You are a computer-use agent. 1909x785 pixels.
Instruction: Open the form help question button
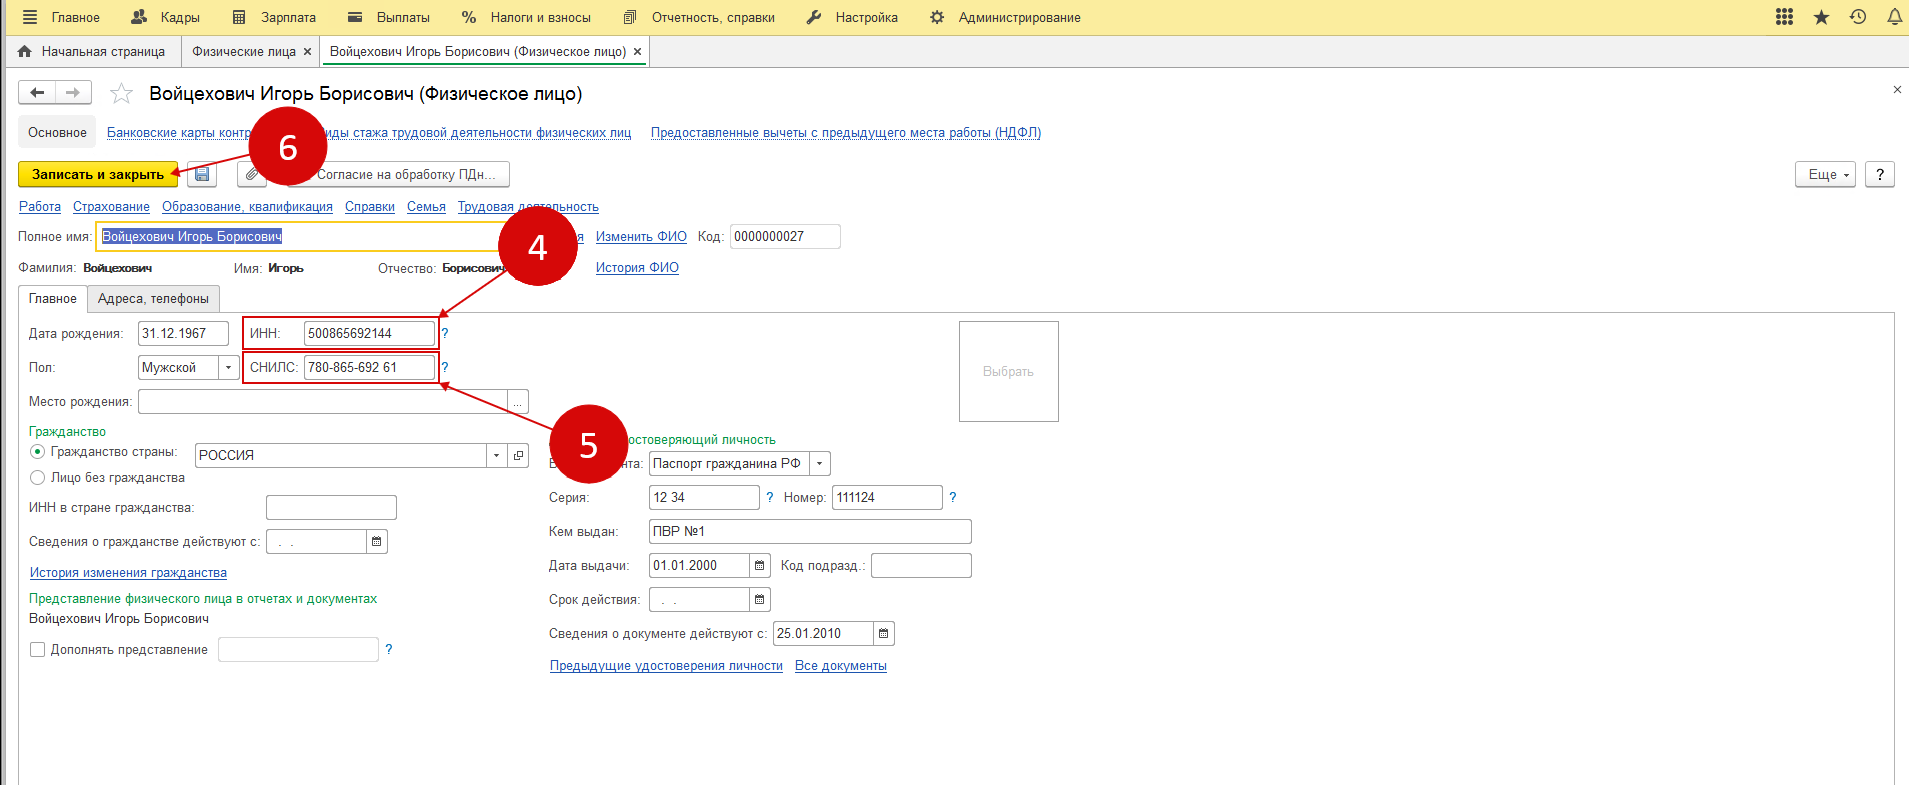click(x=1880, y=174)
